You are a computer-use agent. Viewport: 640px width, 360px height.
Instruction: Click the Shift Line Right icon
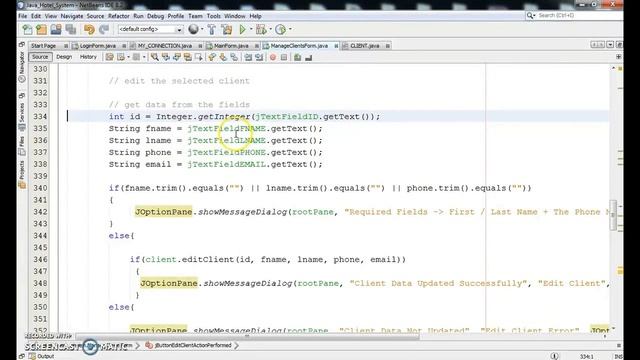pos(259,58)
